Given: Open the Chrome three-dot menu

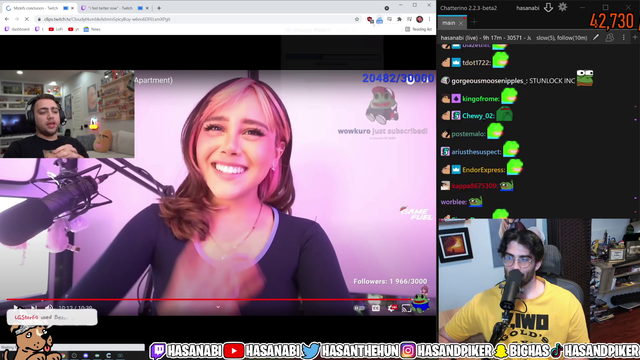Looking at the screenshot, I should point(429,19).
